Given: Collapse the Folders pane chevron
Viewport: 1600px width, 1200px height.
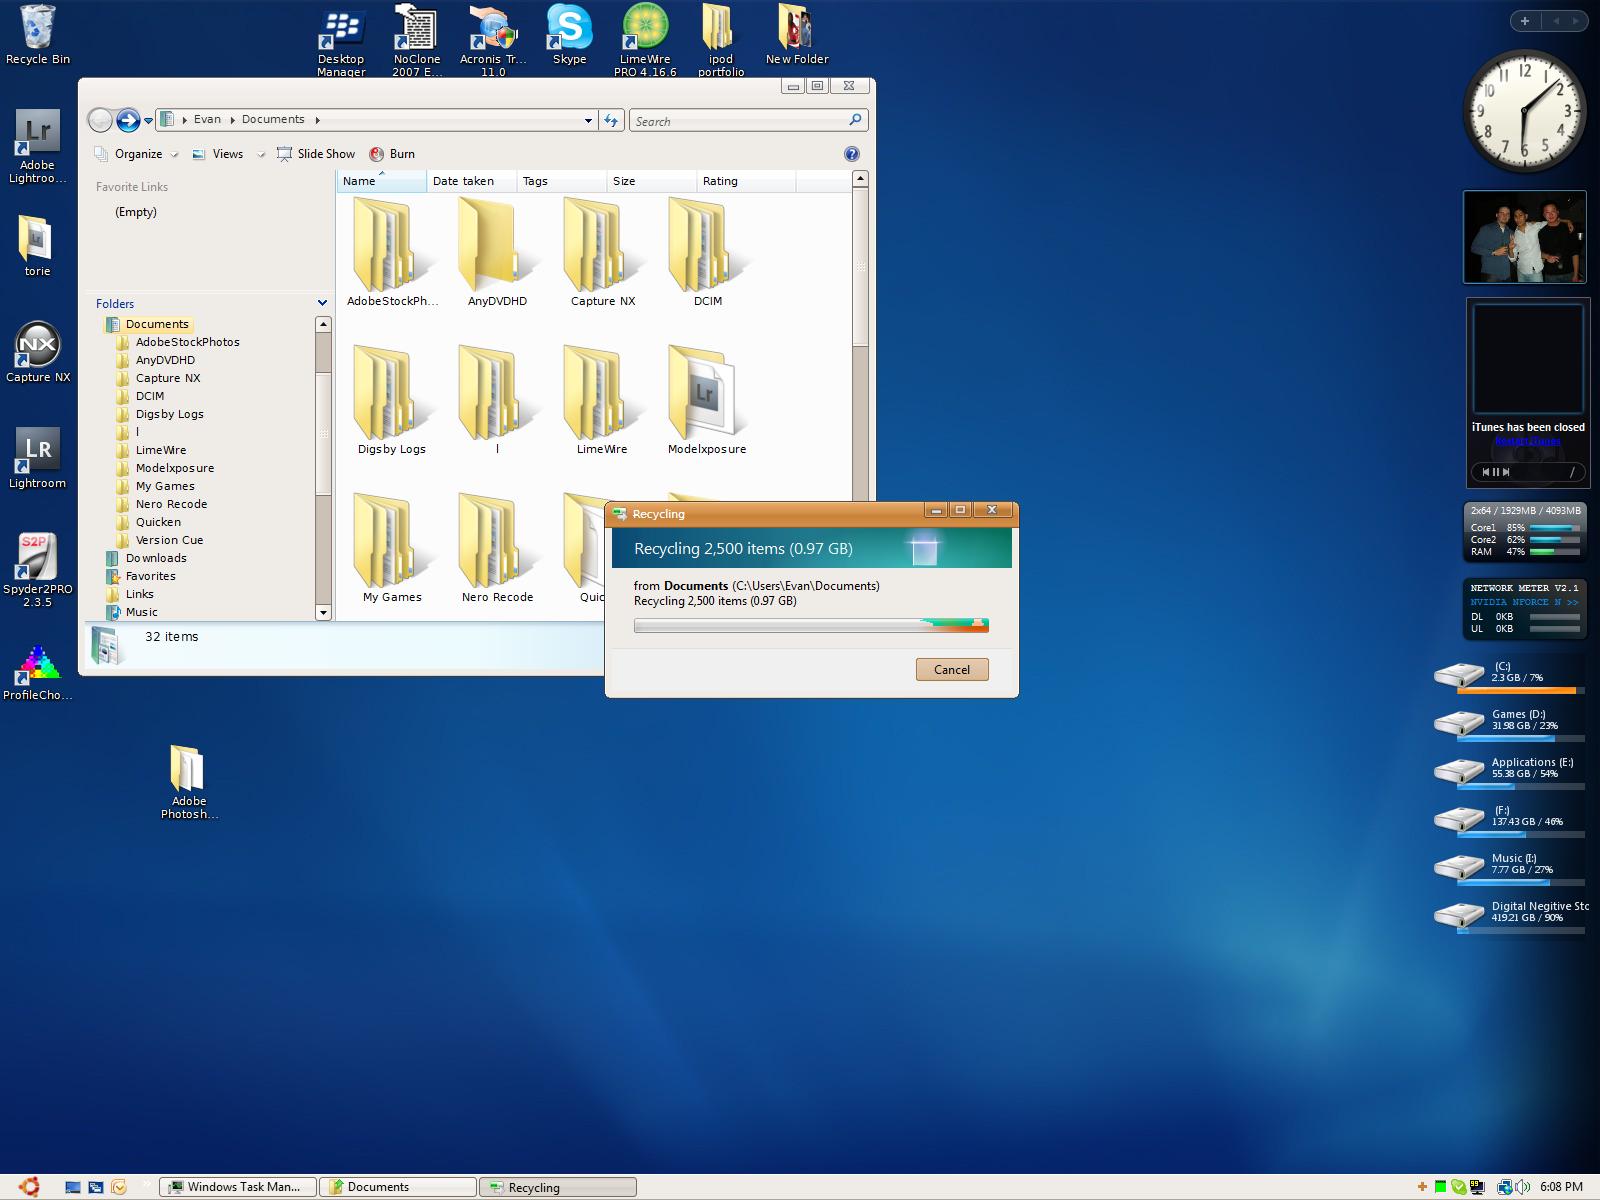Looking at the screenshot, I should (322, 303).
